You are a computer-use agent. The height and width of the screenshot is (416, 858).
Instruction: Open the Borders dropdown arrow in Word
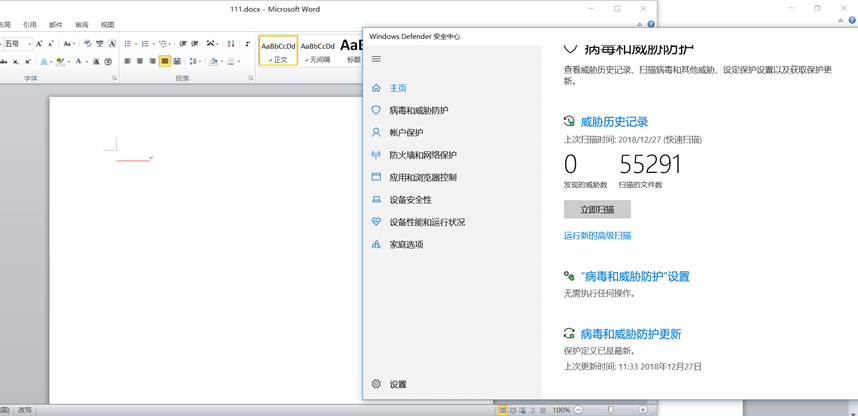pyautogui.click(x=239, y=61)
